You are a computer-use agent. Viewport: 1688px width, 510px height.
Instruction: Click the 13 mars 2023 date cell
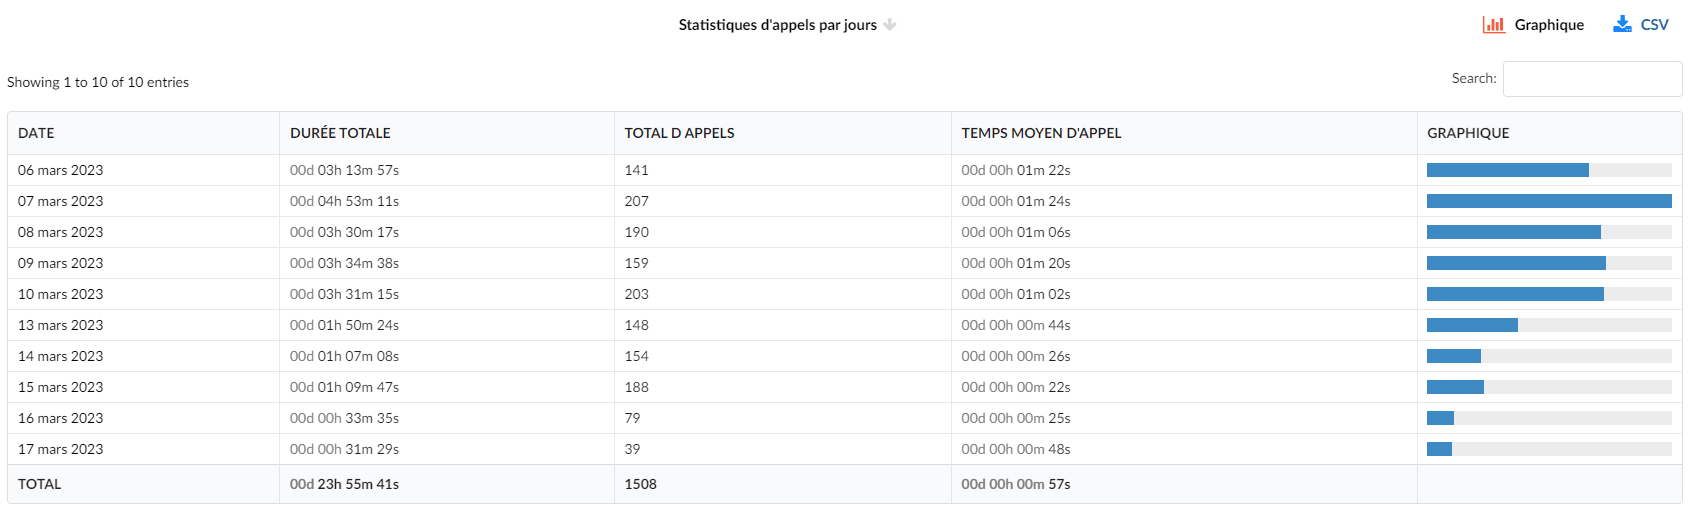click(61, 325)
